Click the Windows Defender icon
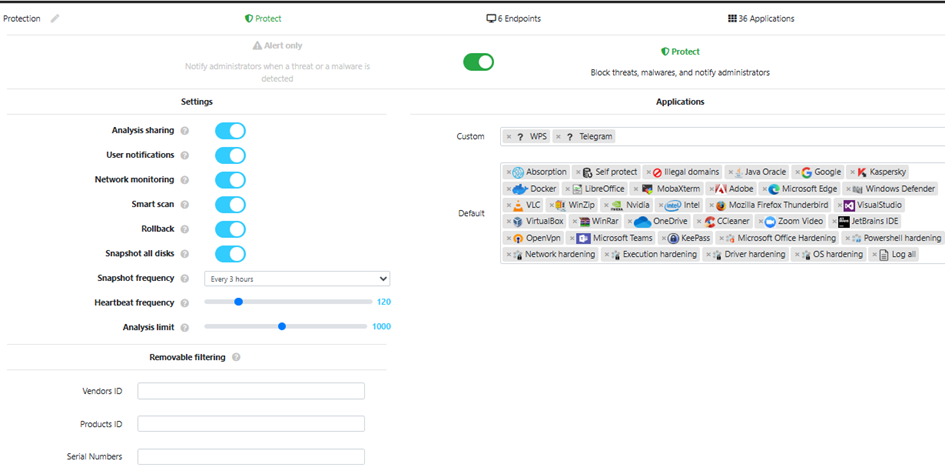Screen dimensions: 945x471 tap(858, 189)
